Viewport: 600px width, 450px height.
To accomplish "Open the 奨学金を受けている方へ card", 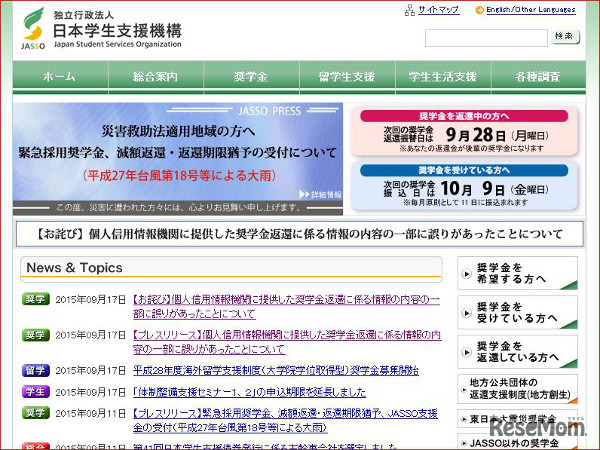I will [x=464, y=186].
